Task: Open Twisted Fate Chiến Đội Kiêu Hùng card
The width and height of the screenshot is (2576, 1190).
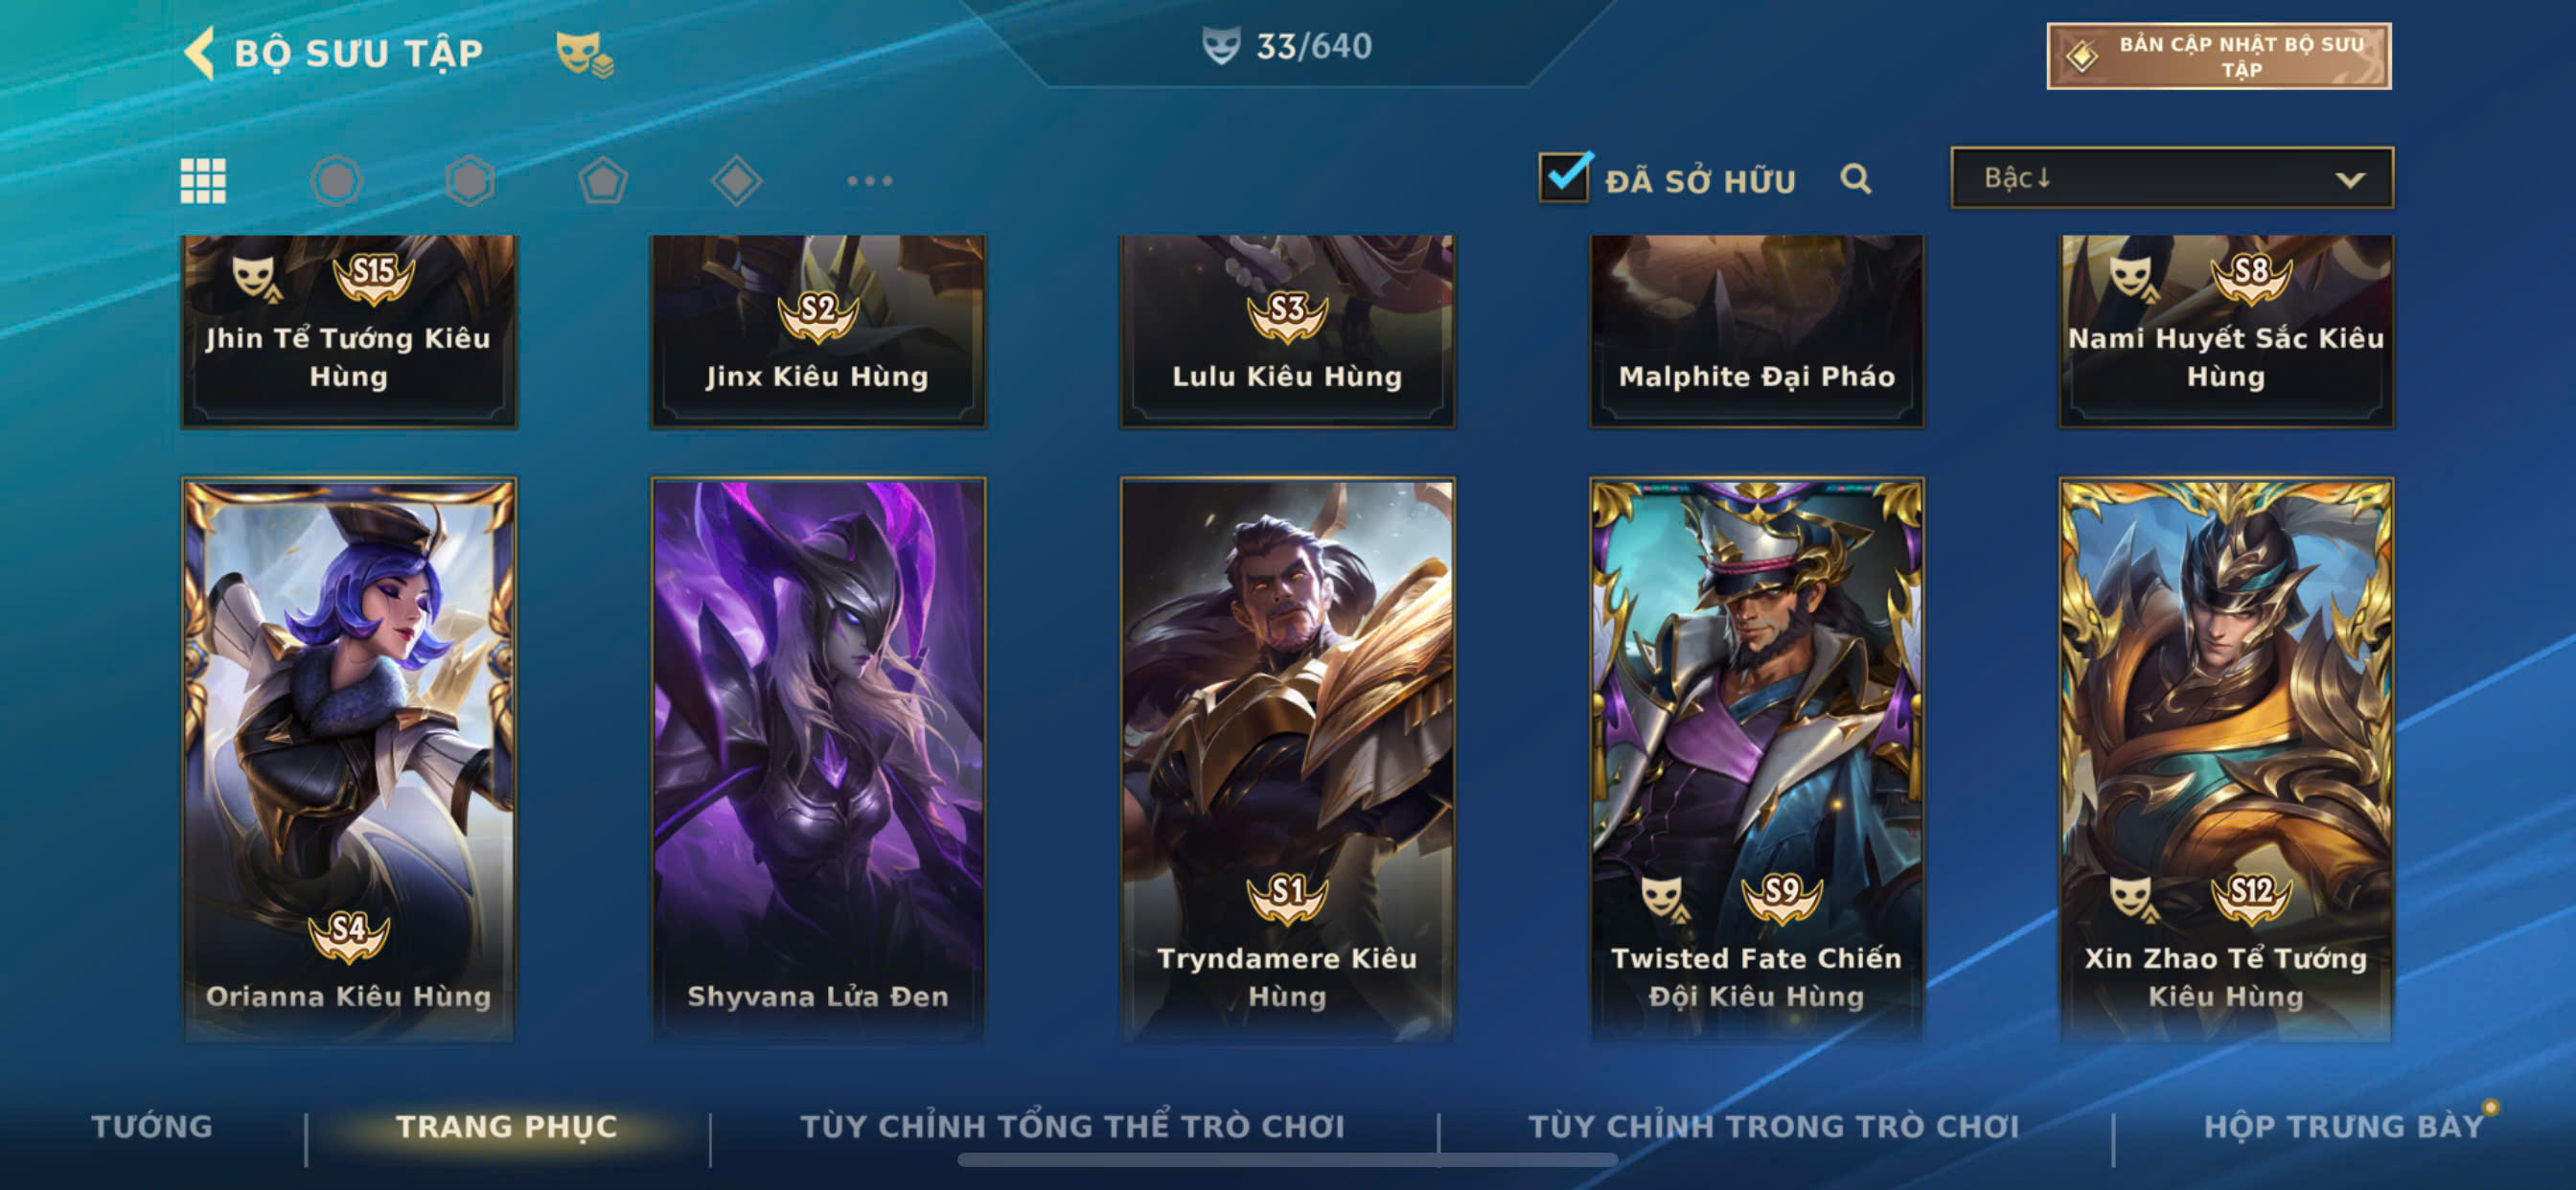Action: coord(1757,760)
